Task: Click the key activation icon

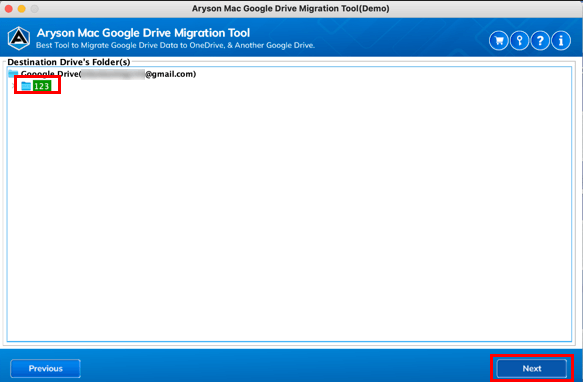Action: pos(519,40)
